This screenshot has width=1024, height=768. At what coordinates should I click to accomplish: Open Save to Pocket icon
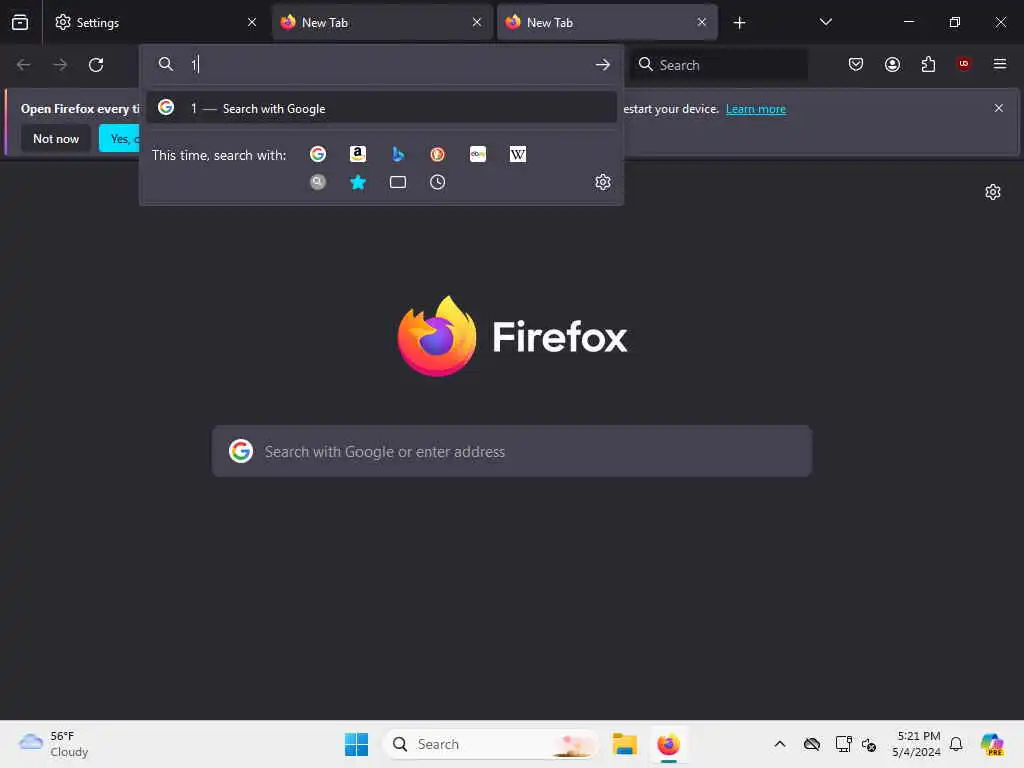856,64
